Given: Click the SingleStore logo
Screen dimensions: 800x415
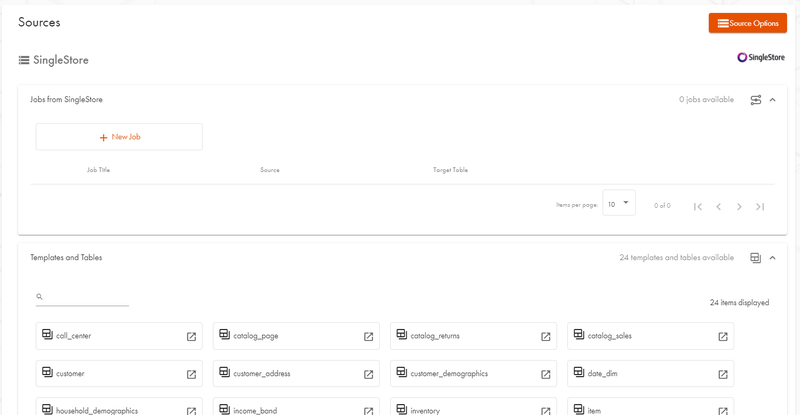Looking at the screenshot, I should (761, 57).
